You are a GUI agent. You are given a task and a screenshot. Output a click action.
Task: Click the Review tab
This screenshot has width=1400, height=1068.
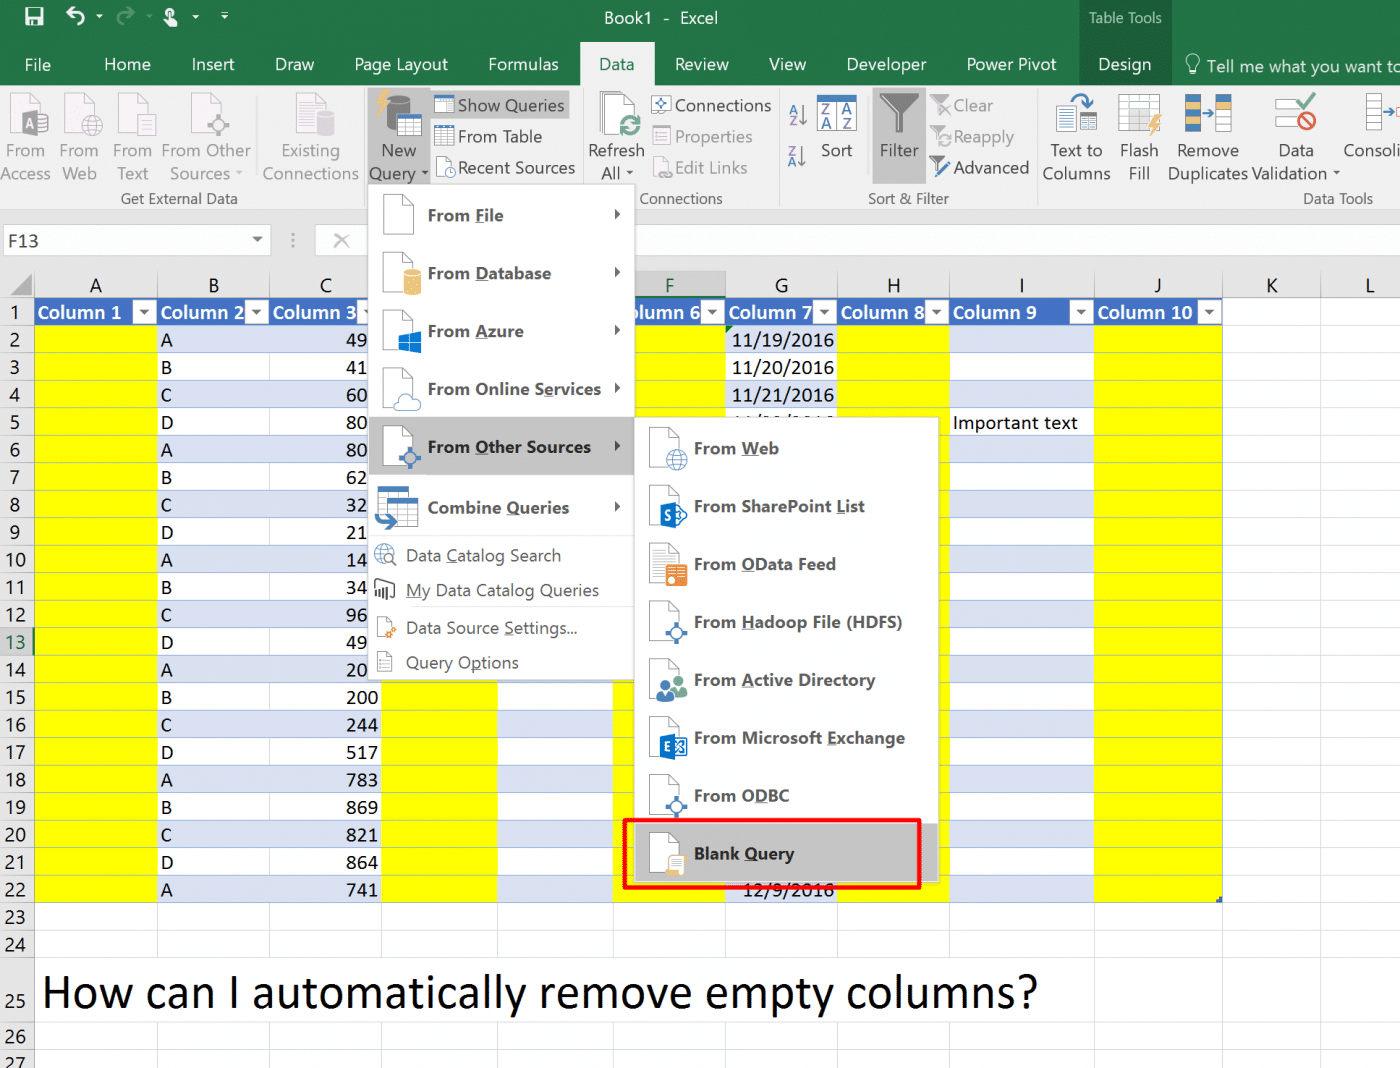click(x=701, y=64)
